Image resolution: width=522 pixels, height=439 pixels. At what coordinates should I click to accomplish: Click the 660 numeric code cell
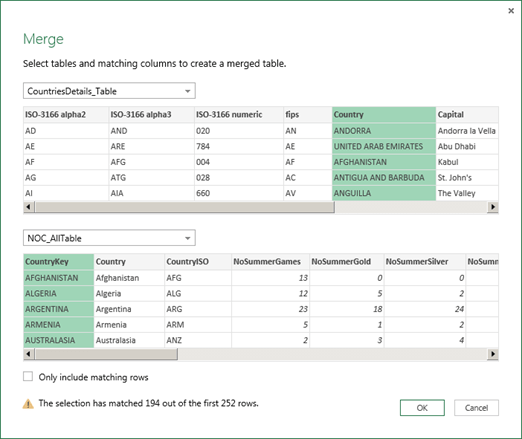(x=239, y=193)
